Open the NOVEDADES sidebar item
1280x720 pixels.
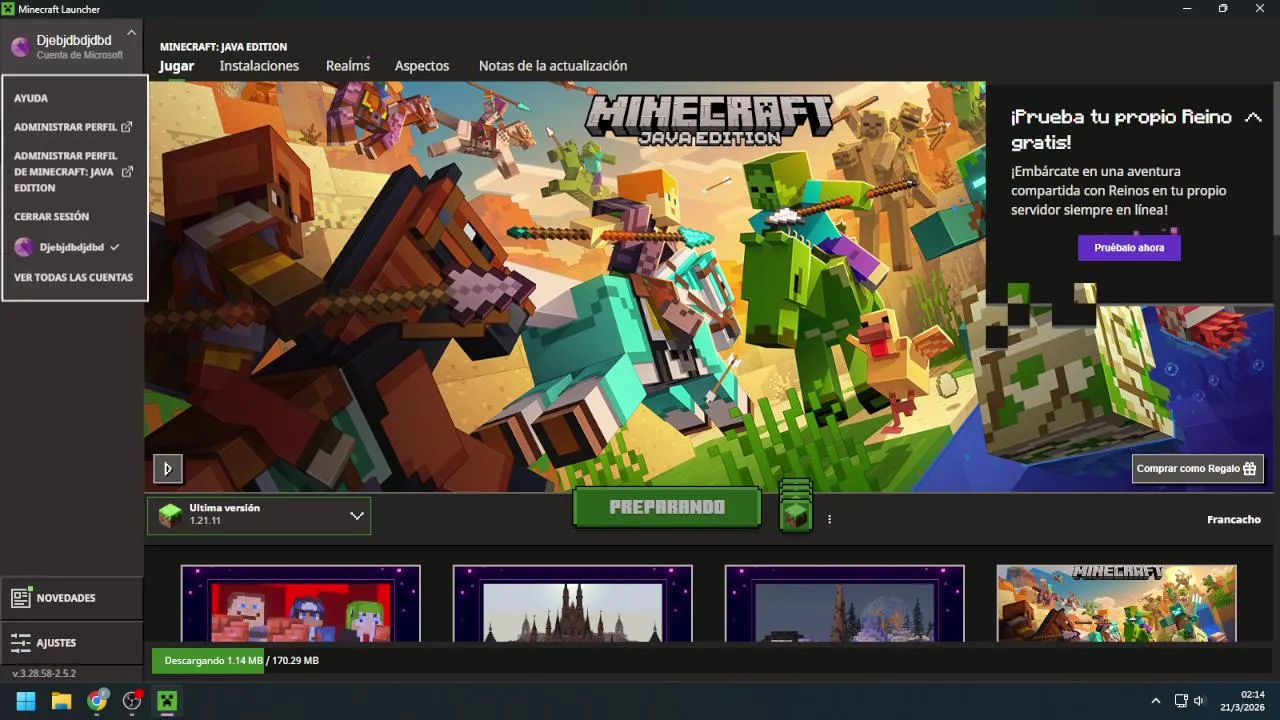pyautogui.click(x=72, y=598)
